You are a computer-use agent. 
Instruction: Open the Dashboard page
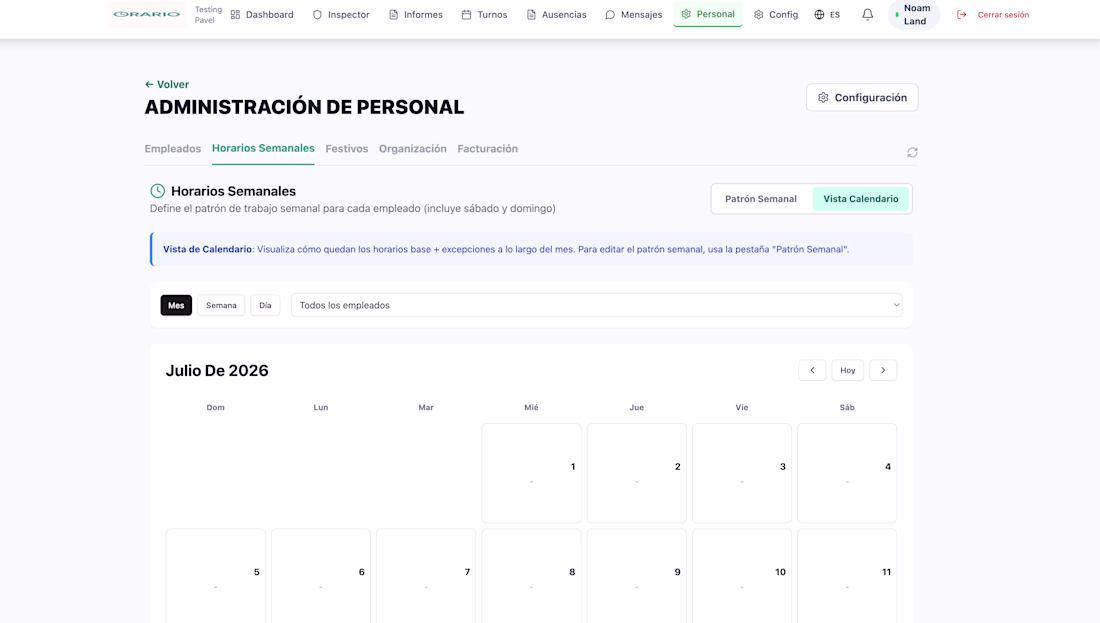262,15
